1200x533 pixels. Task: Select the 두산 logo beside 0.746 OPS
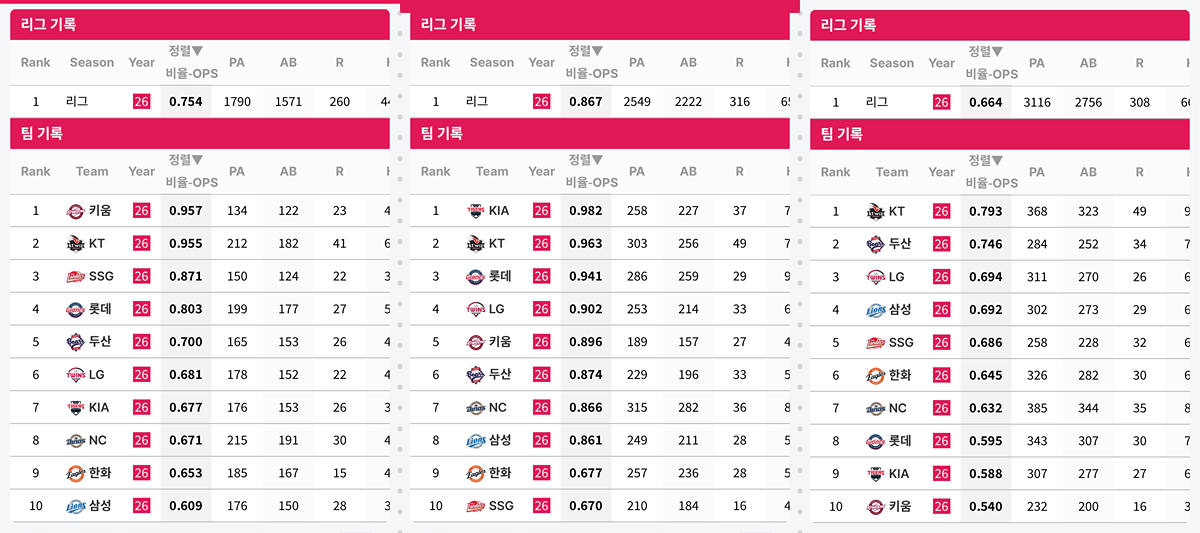point(876,244)
